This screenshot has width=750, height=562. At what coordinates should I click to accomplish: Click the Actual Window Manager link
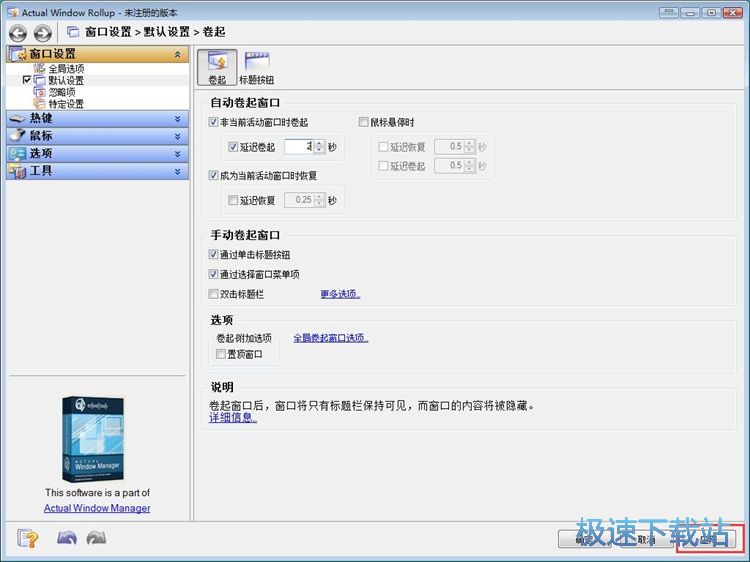point(97,508)
